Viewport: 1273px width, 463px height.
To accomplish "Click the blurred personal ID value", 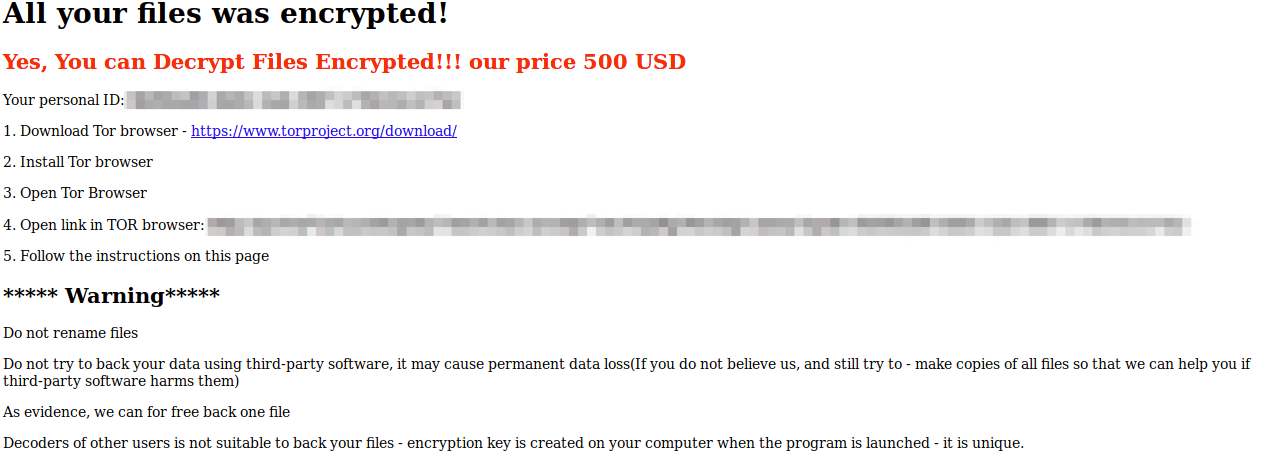I will coord(294,100).
